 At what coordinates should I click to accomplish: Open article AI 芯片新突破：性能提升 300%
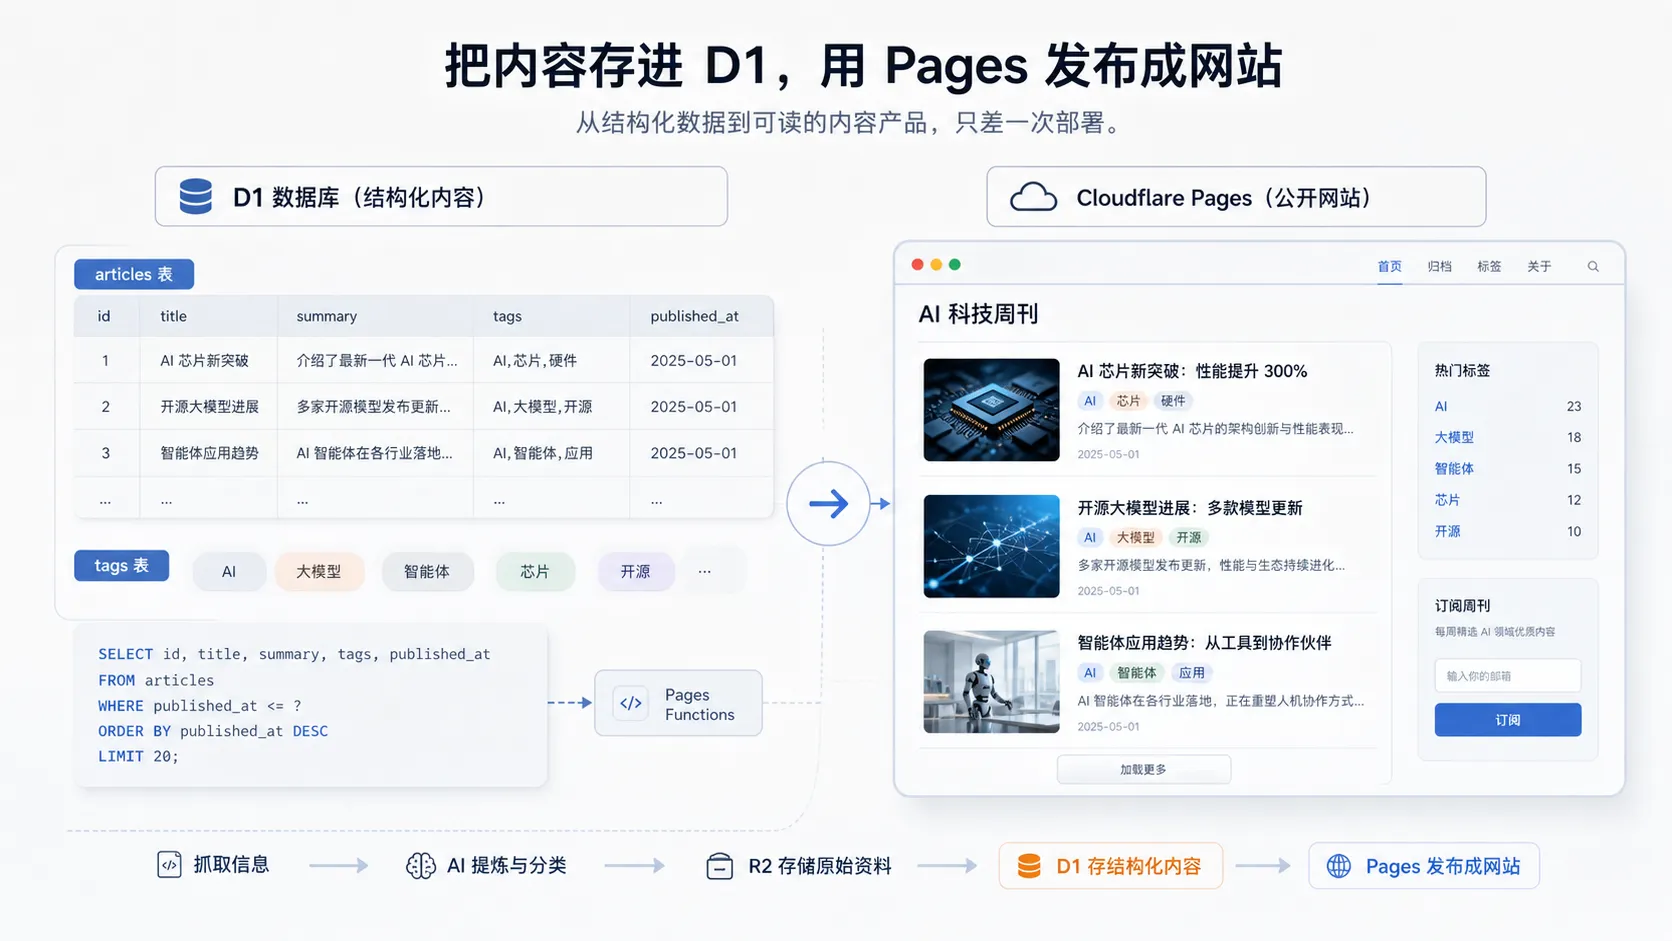[1192, 371]
